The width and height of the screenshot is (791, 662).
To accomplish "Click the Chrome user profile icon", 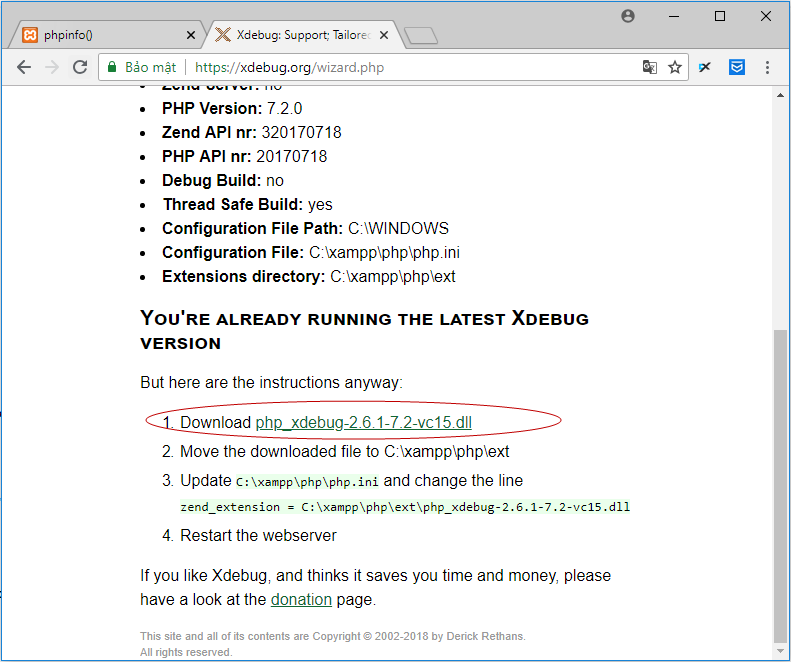I will (x=628, y=16).
